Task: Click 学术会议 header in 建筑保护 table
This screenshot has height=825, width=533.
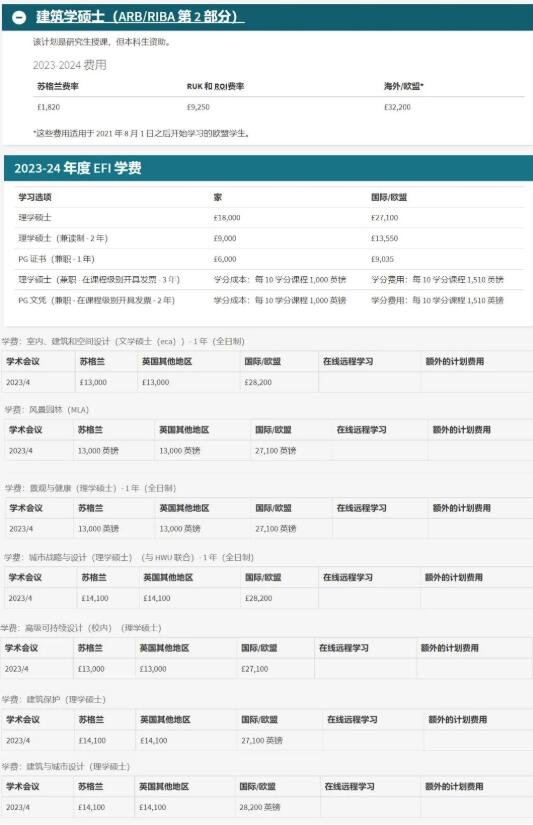Action: [23, 720]
